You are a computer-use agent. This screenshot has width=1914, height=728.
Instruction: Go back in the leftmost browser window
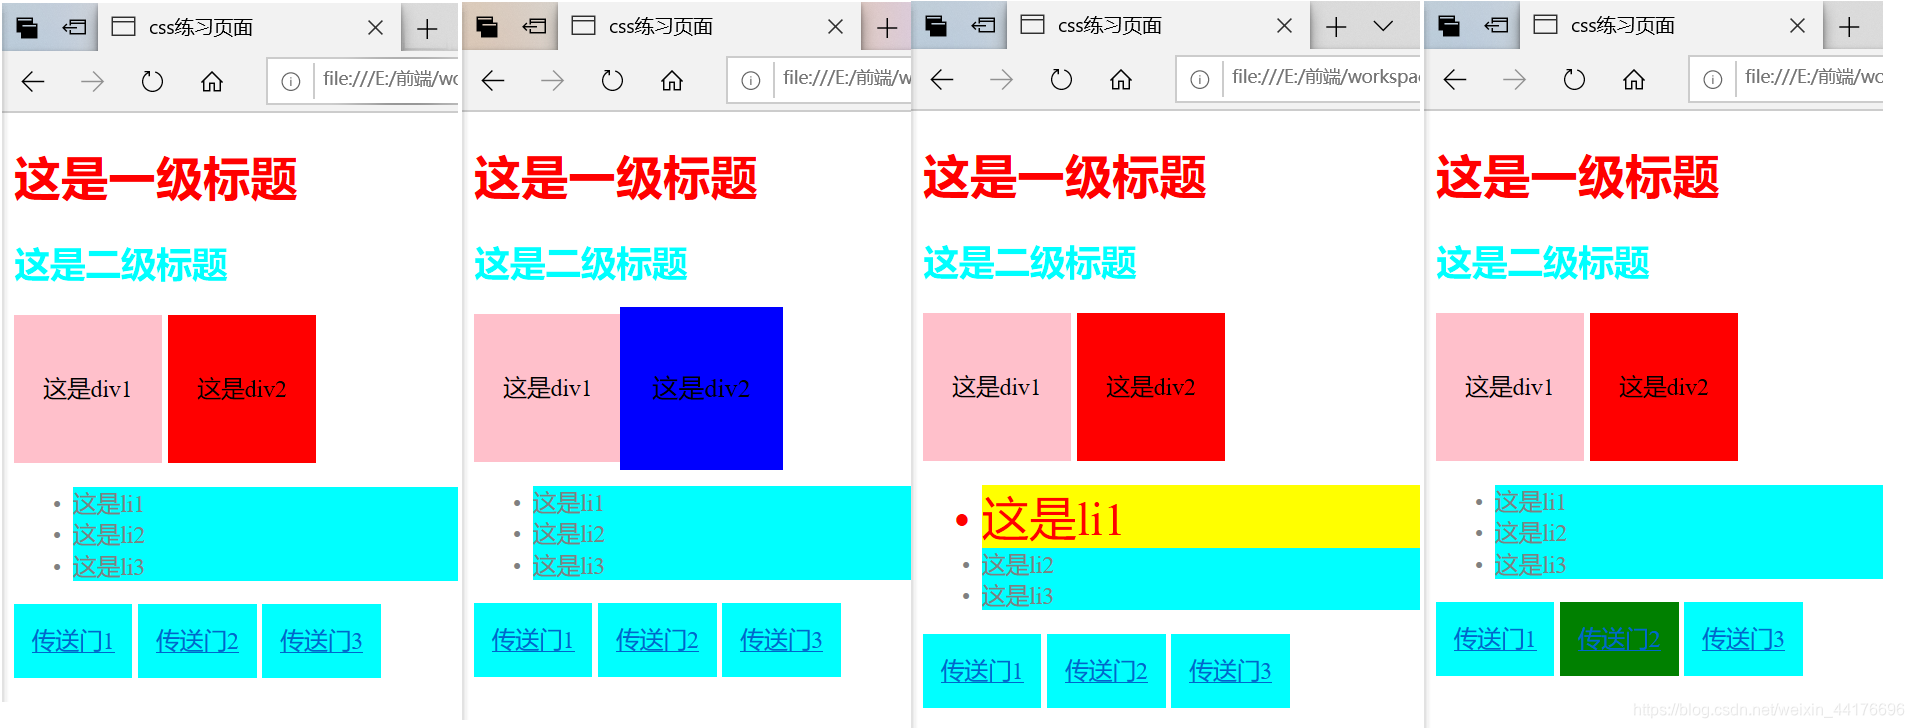33,82
